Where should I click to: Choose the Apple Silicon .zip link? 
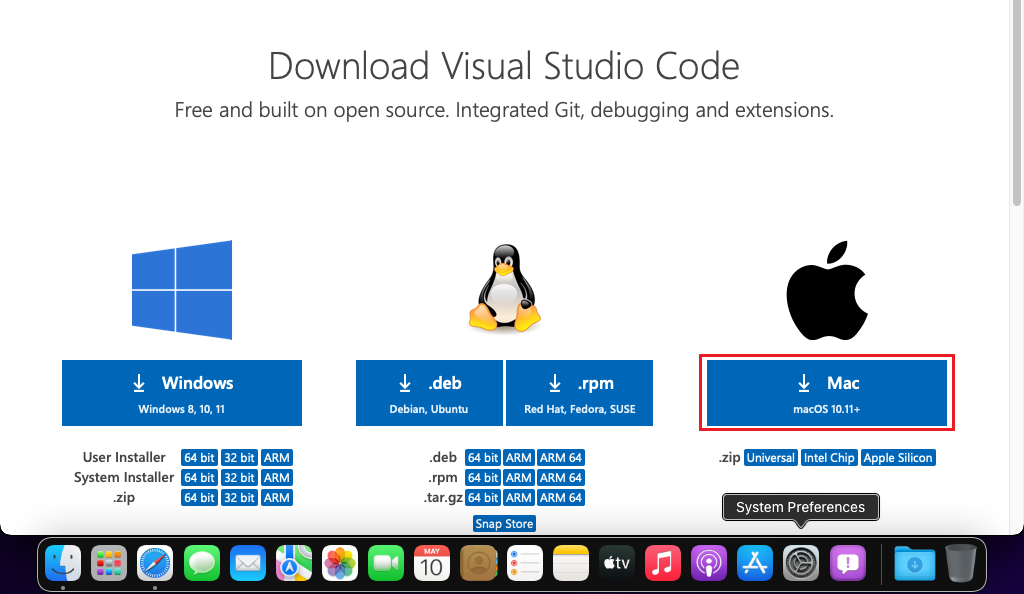898,458
